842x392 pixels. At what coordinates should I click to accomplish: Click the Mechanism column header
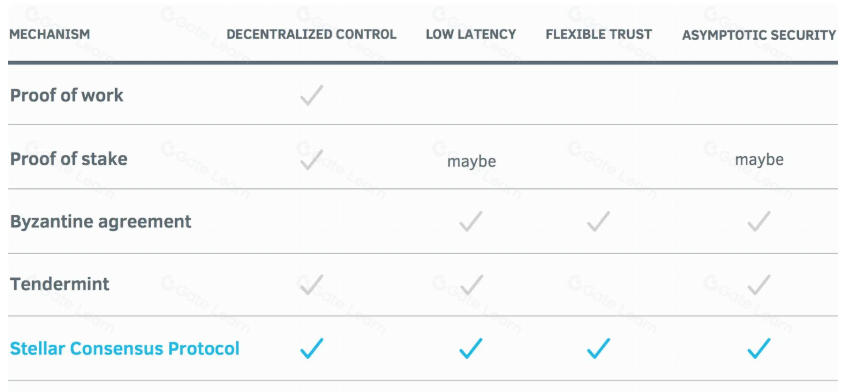pos(50,35)
